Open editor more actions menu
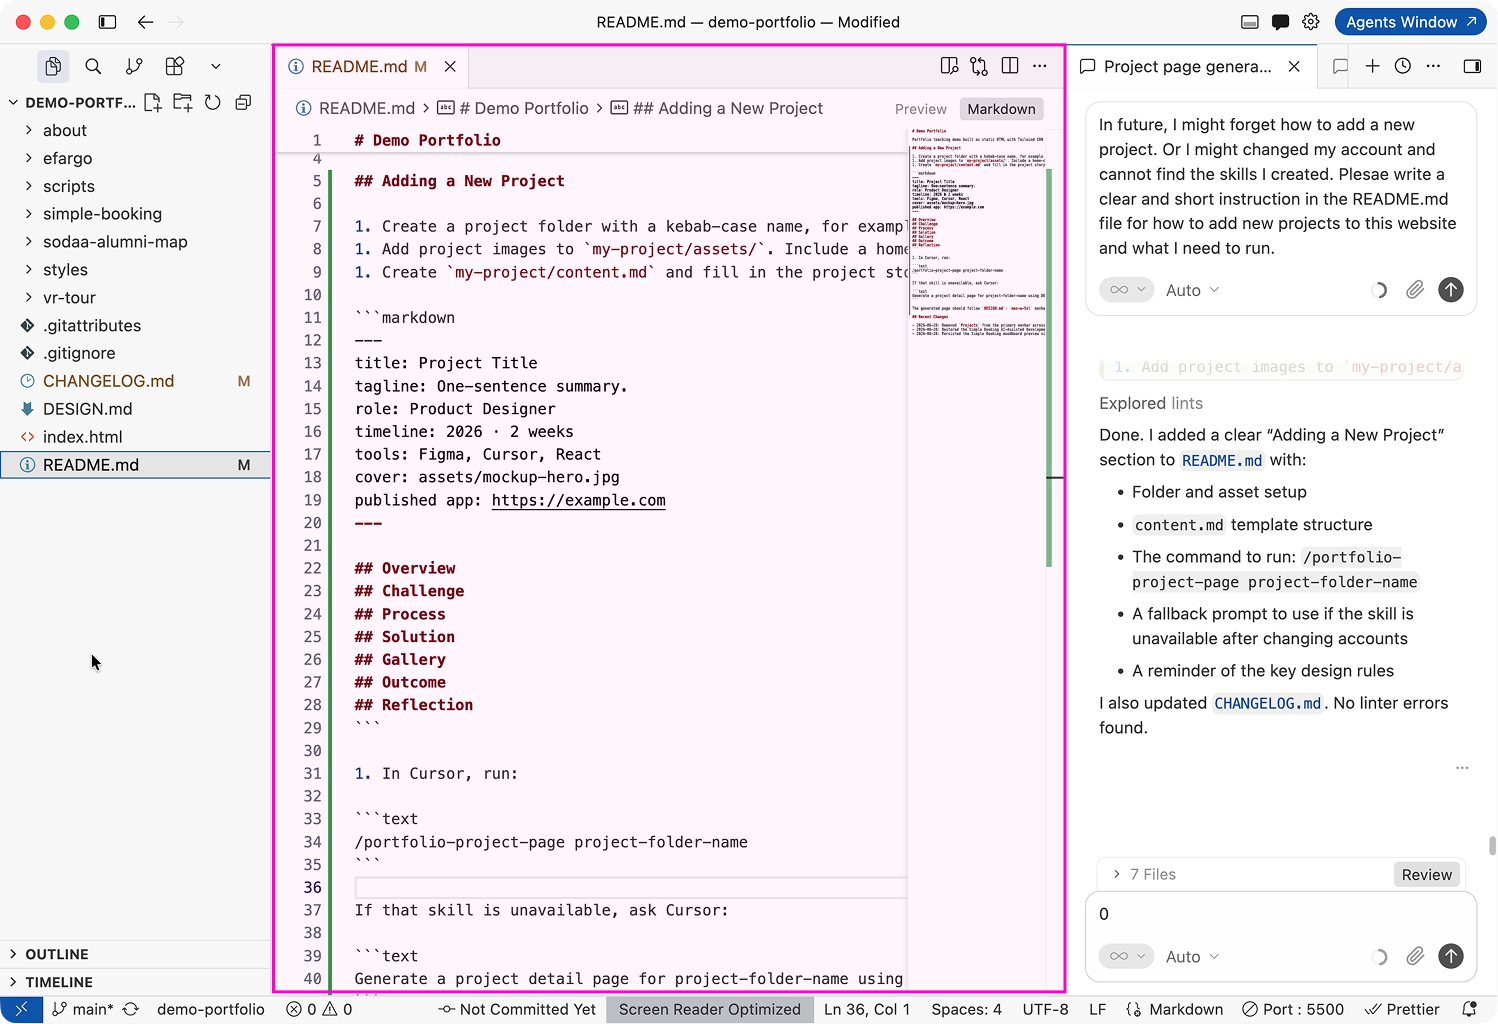1498x1024 pixels. coord(1040,66)
